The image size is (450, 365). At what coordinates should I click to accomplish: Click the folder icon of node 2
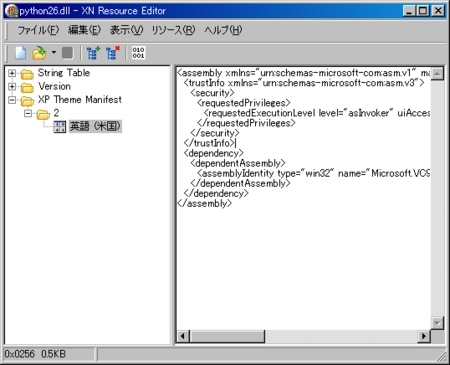(x=43, y=114)
